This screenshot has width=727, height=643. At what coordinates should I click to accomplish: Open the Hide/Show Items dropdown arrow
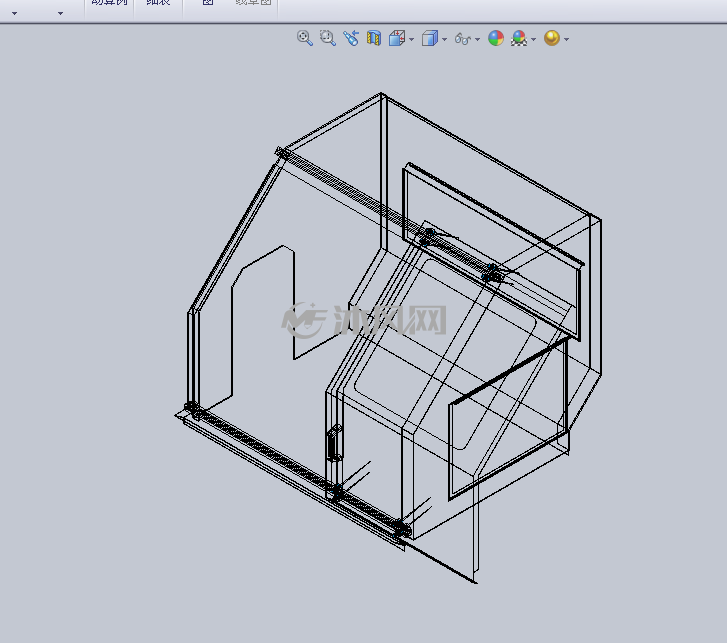478,39
